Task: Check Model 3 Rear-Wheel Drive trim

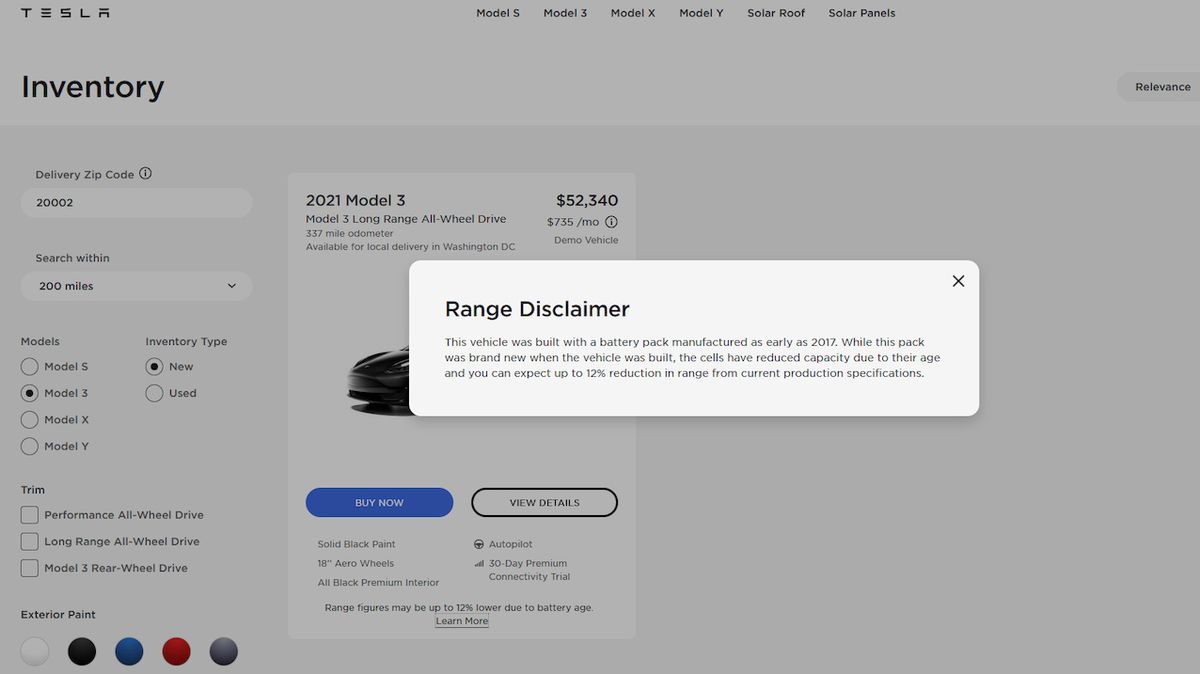Action: [30, 568]
